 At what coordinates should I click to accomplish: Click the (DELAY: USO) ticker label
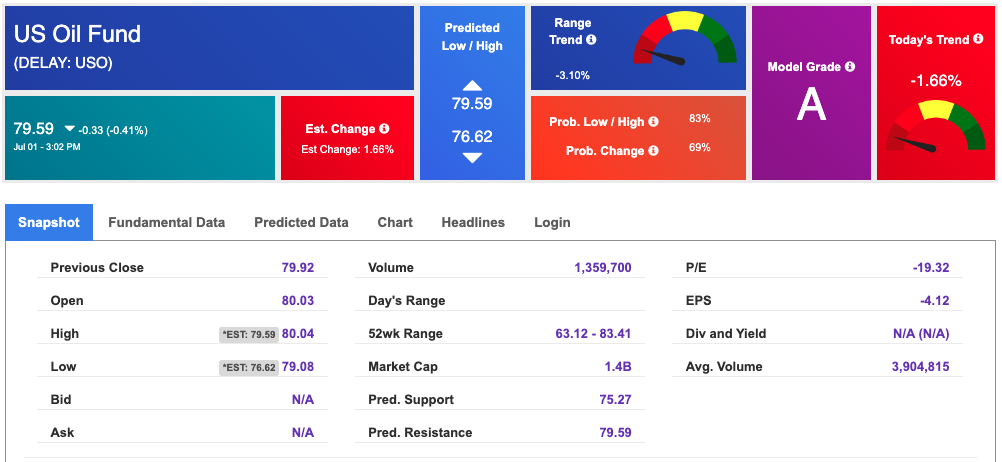[x=63, y=63]
